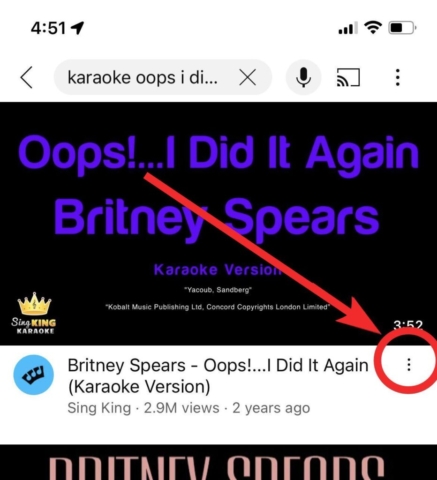Tap the battery status icon

(x=402, y=28)
